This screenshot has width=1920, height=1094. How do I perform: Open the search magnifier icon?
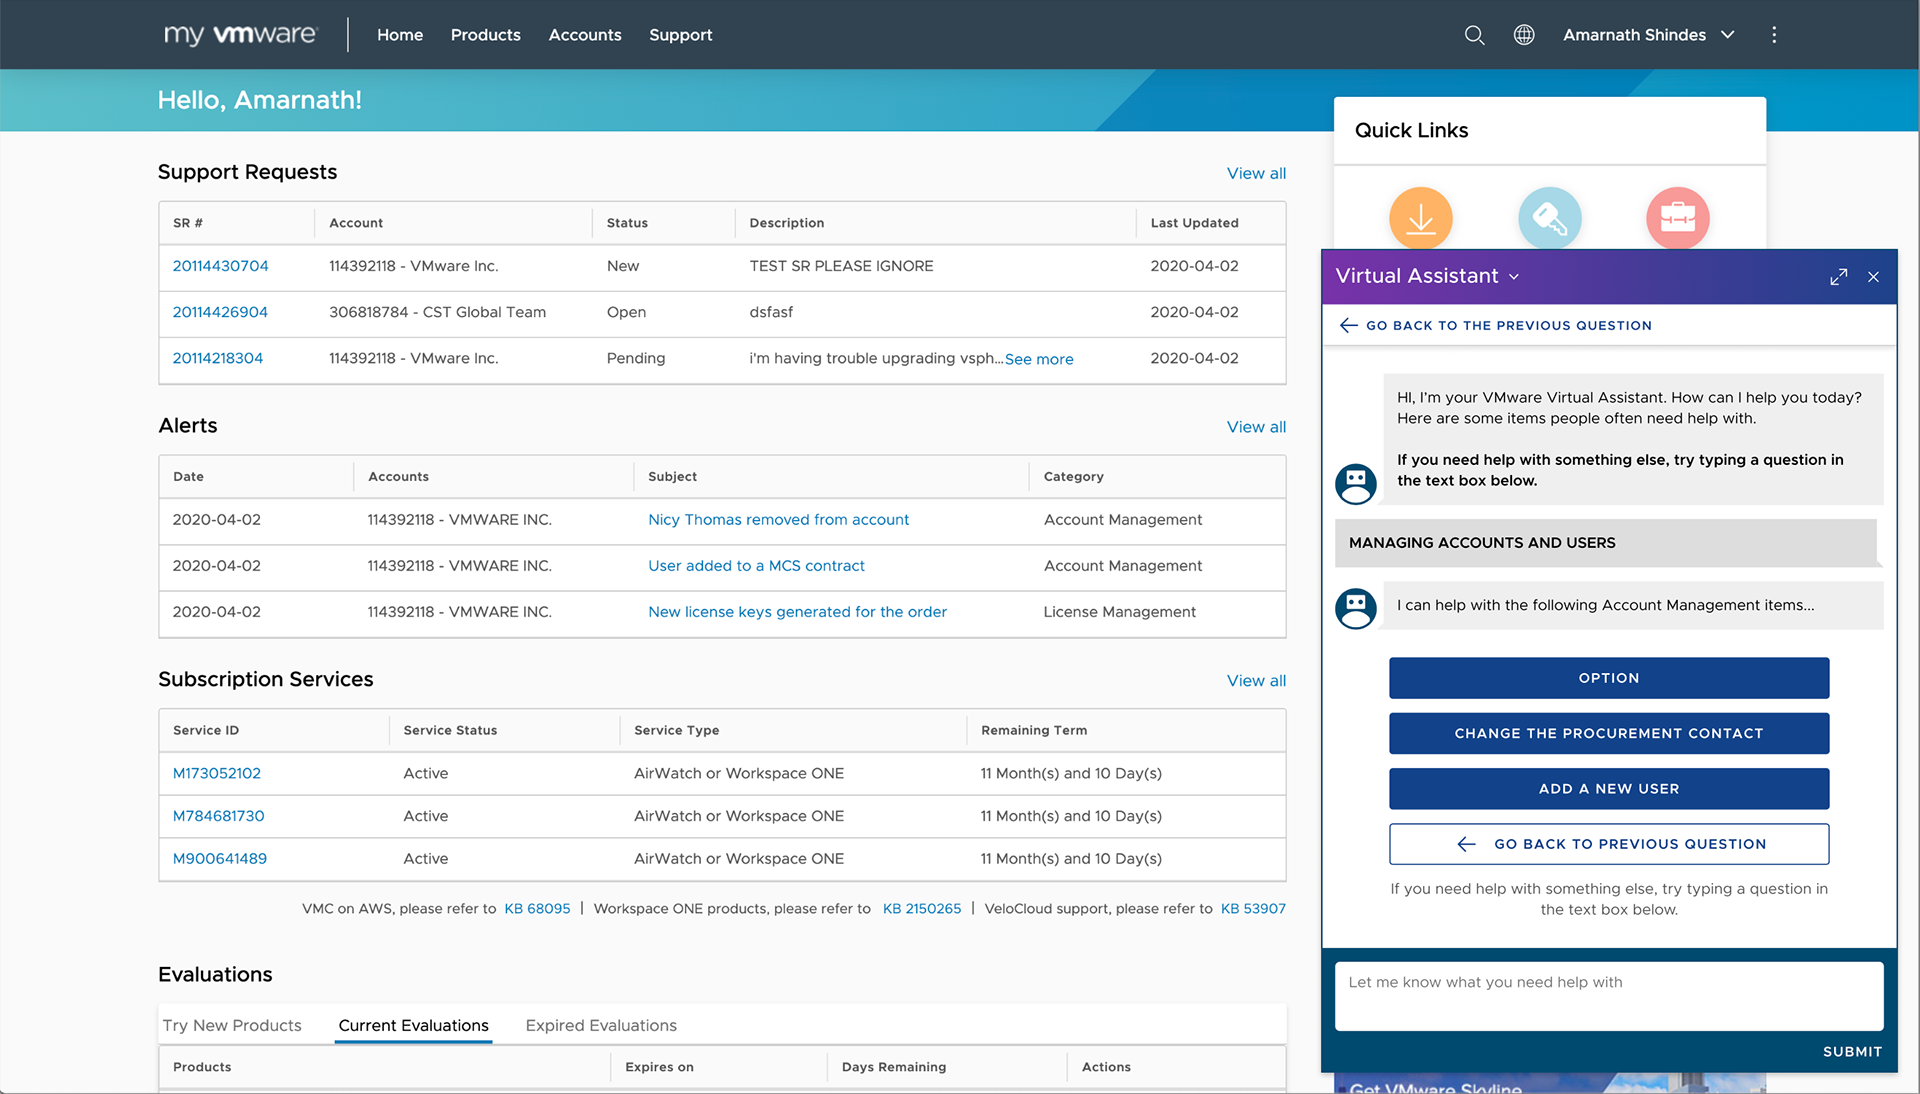coord(1474,35)
